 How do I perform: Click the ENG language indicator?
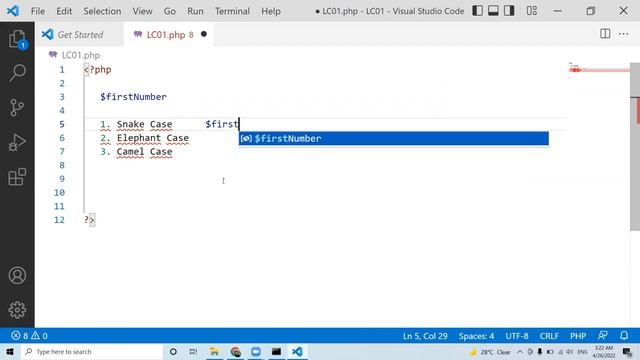coord(582,352)
